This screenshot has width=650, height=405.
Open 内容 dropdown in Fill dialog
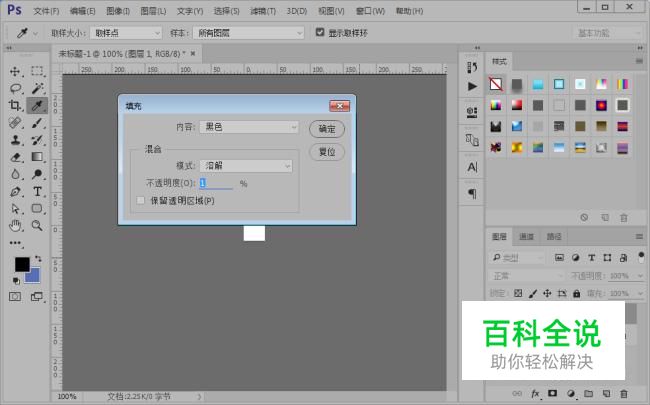click(249, 127)
